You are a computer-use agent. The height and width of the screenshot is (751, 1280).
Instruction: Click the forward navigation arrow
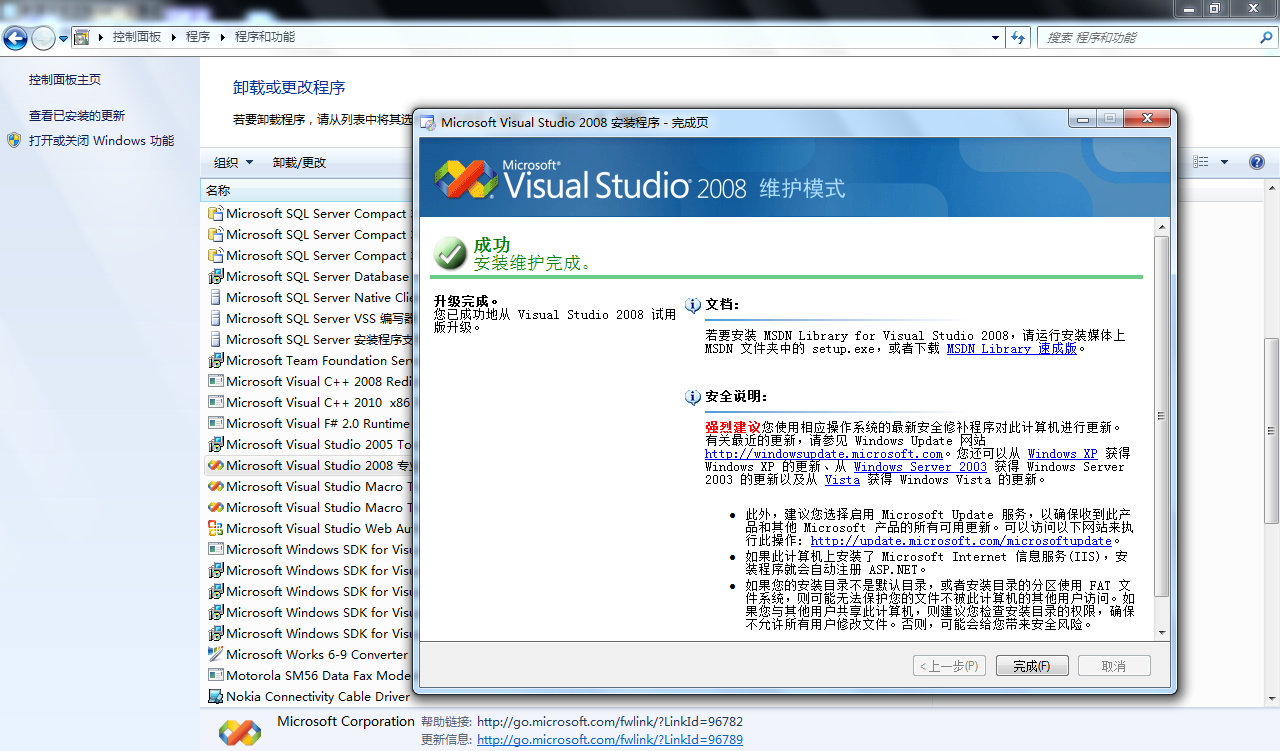point(43,38)
